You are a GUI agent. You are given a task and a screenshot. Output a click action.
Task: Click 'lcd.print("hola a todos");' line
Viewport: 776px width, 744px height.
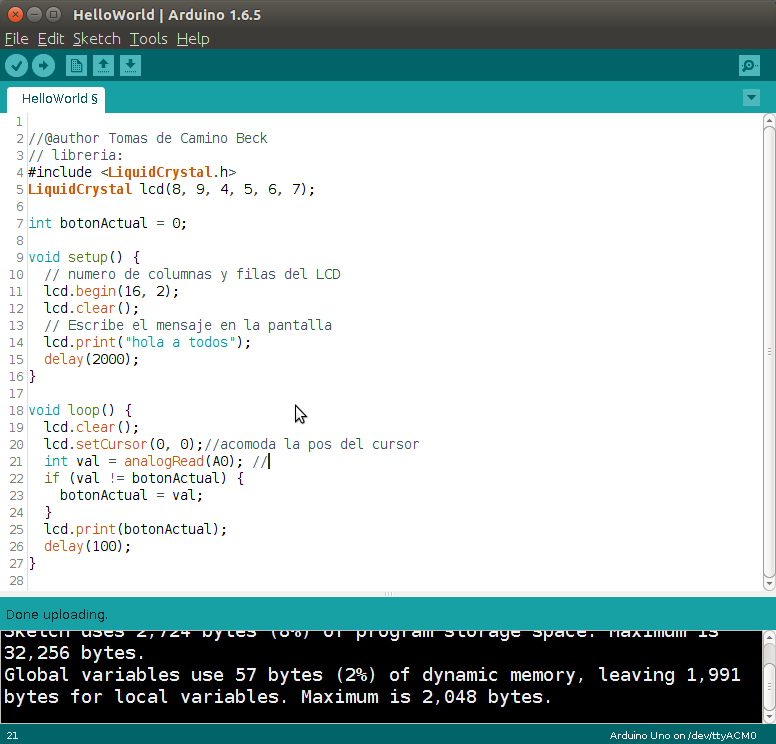[147, 342]
